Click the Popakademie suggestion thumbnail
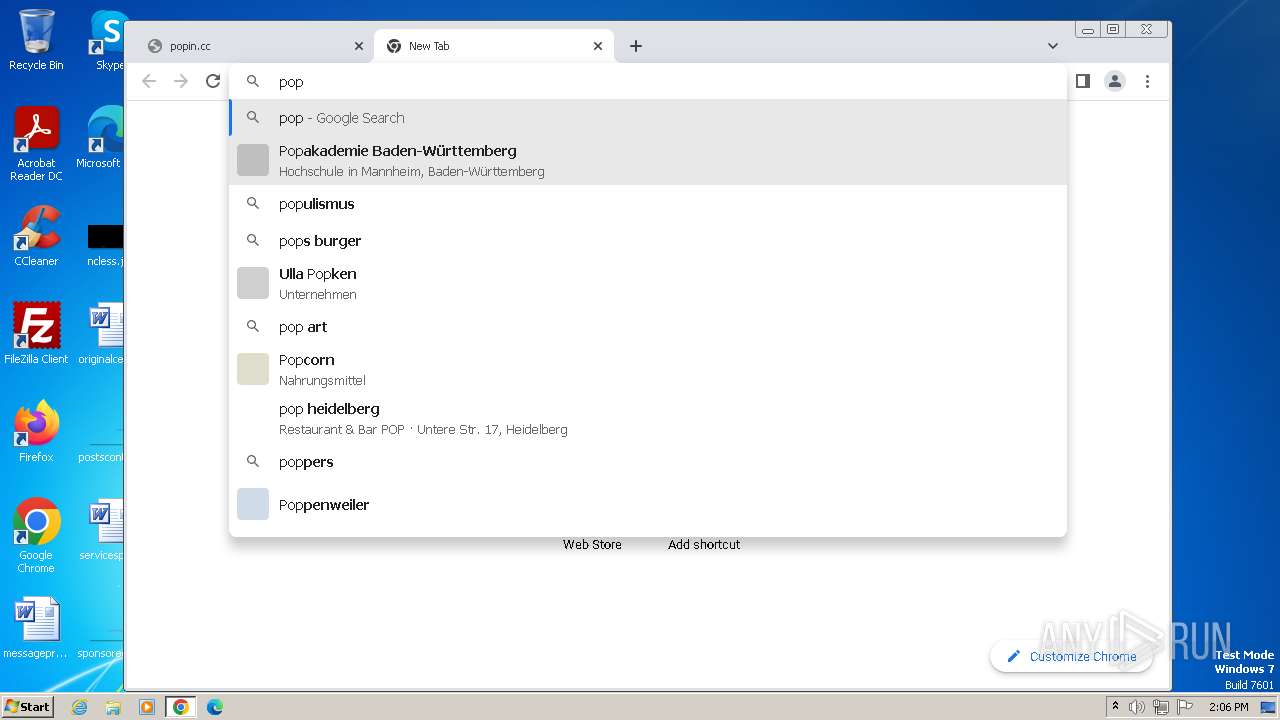 (253, 160)
